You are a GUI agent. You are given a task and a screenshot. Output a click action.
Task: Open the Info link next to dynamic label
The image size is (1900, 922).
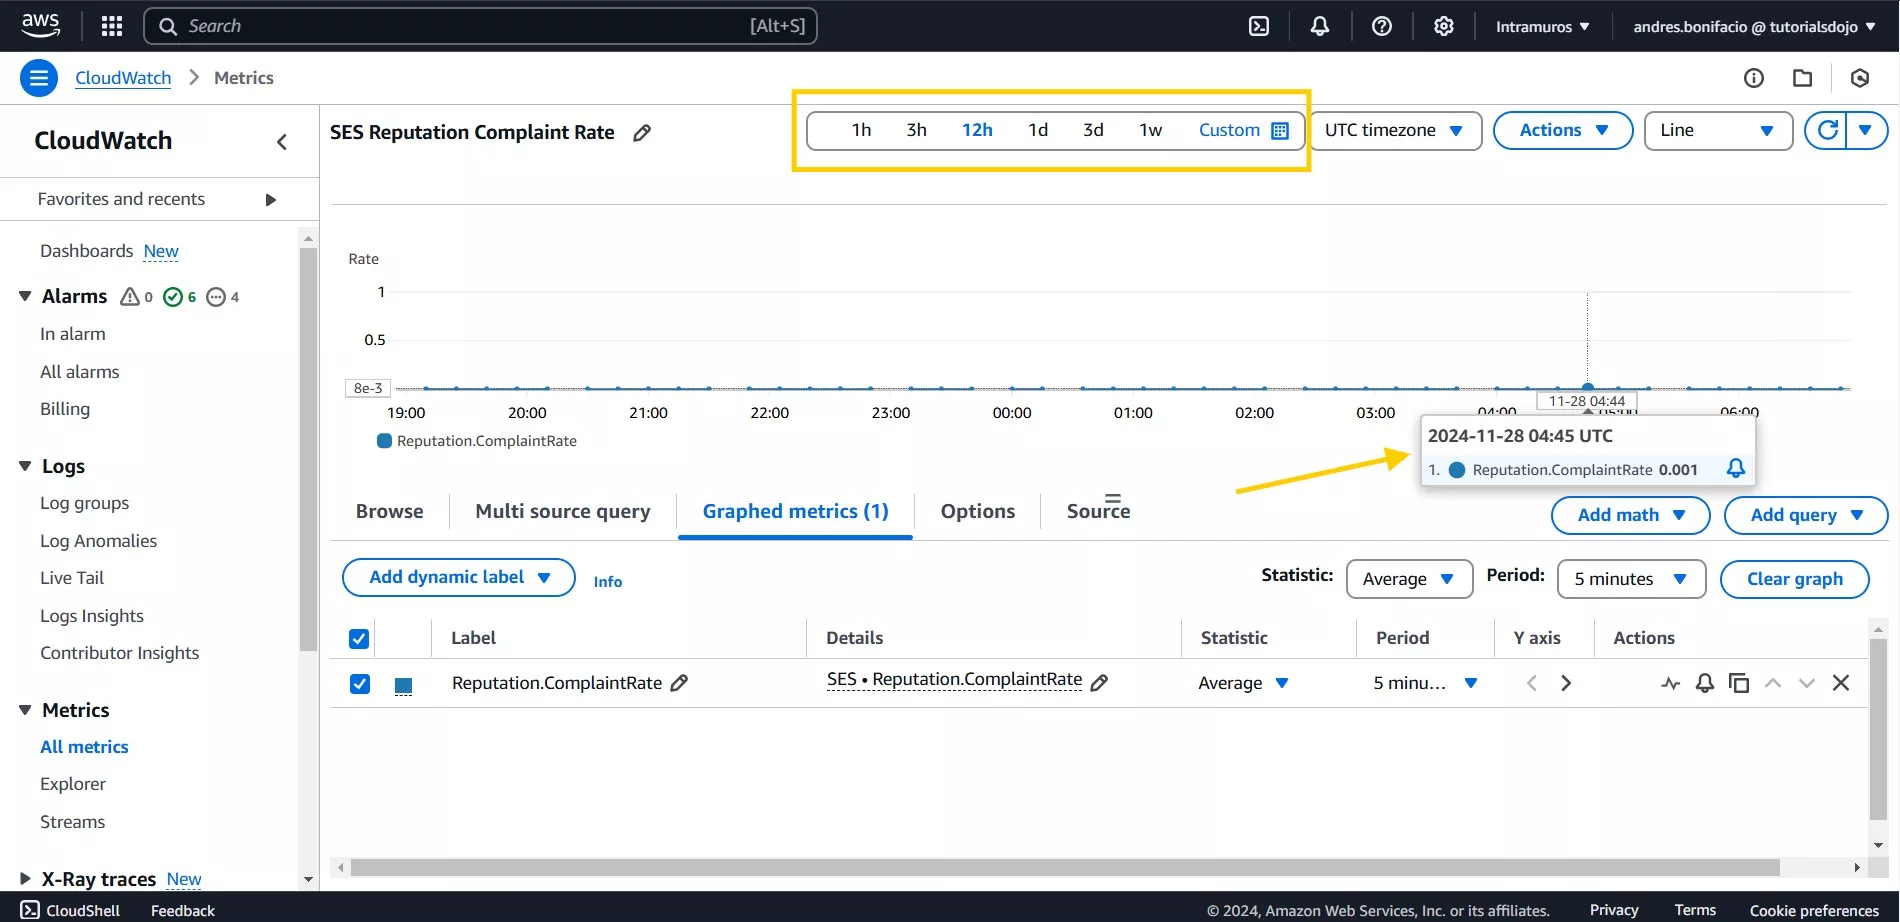pyautogui.click(x=608, y=581)
